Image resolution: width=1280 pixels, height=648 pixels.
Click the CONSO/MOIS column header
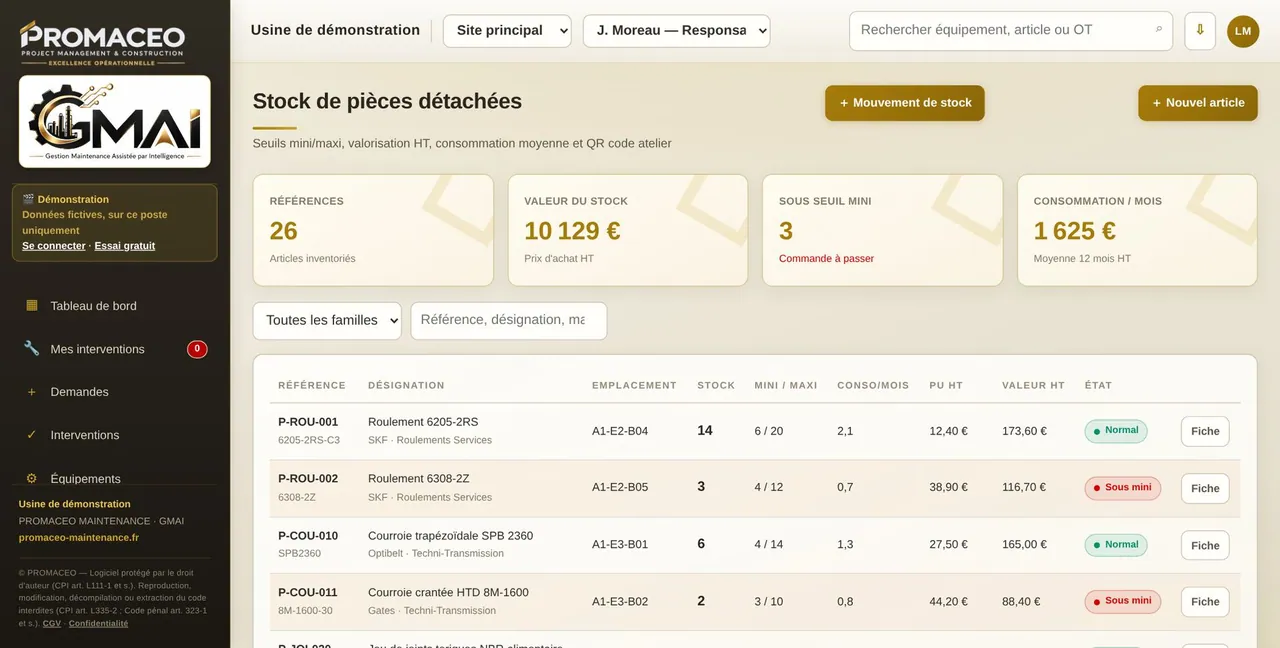[873, 386]
